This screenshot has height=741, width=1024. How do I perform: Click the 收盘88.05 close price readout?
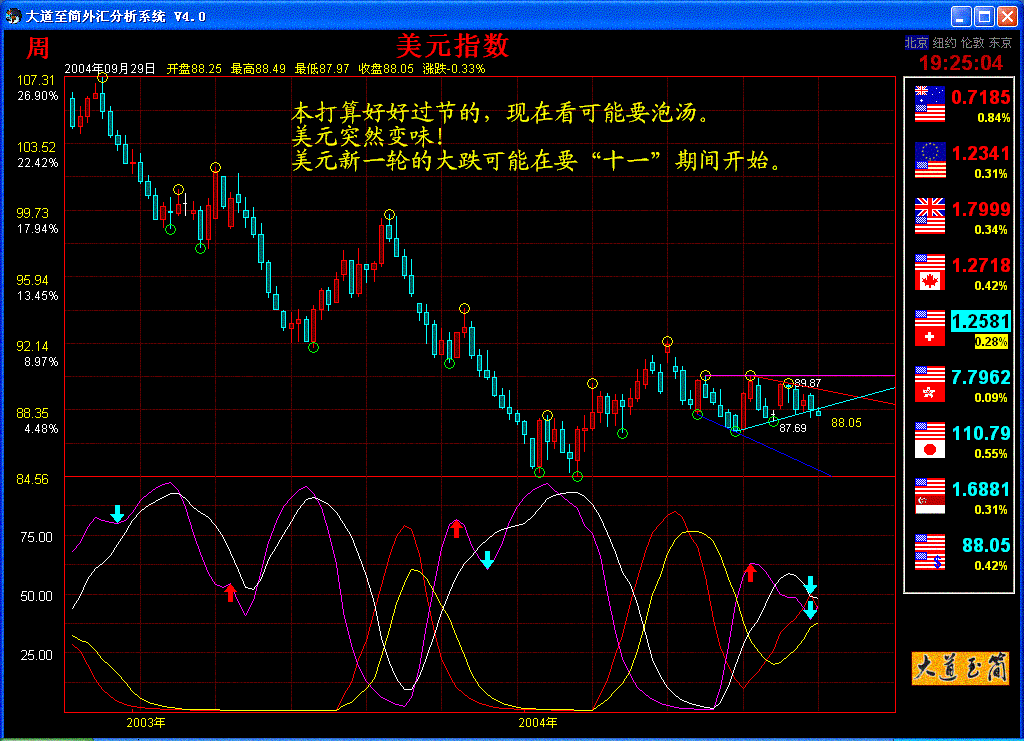(386, 69)
